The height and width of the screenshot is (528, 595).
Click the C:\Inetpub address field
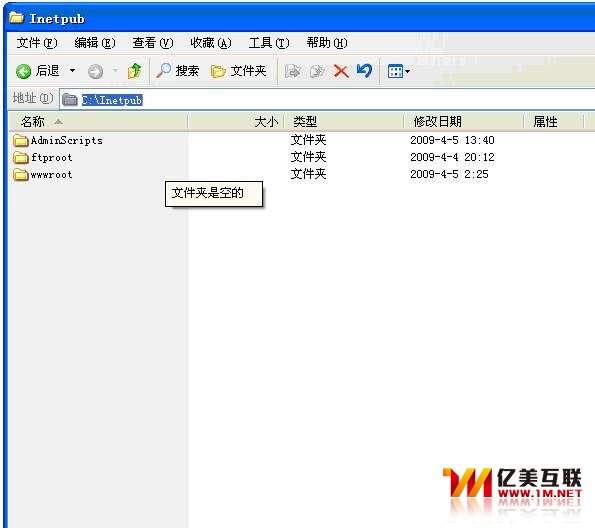point(327,100)
